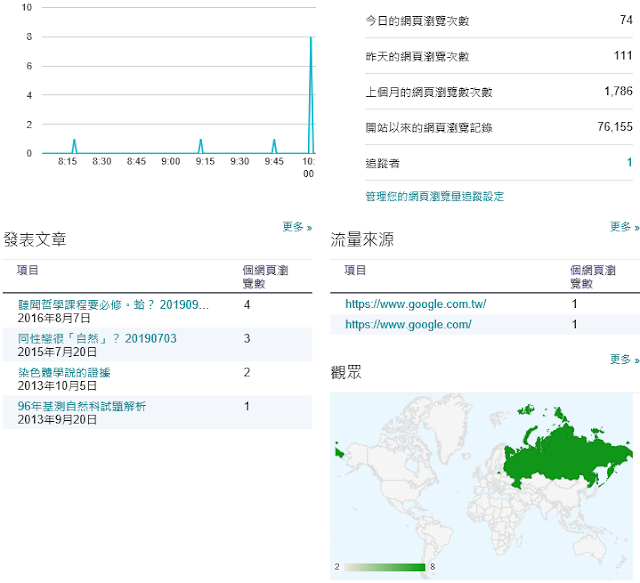Click the 項目 column header in 發表文章 table
Screen dimensions: 640x583
coord(28,270)
